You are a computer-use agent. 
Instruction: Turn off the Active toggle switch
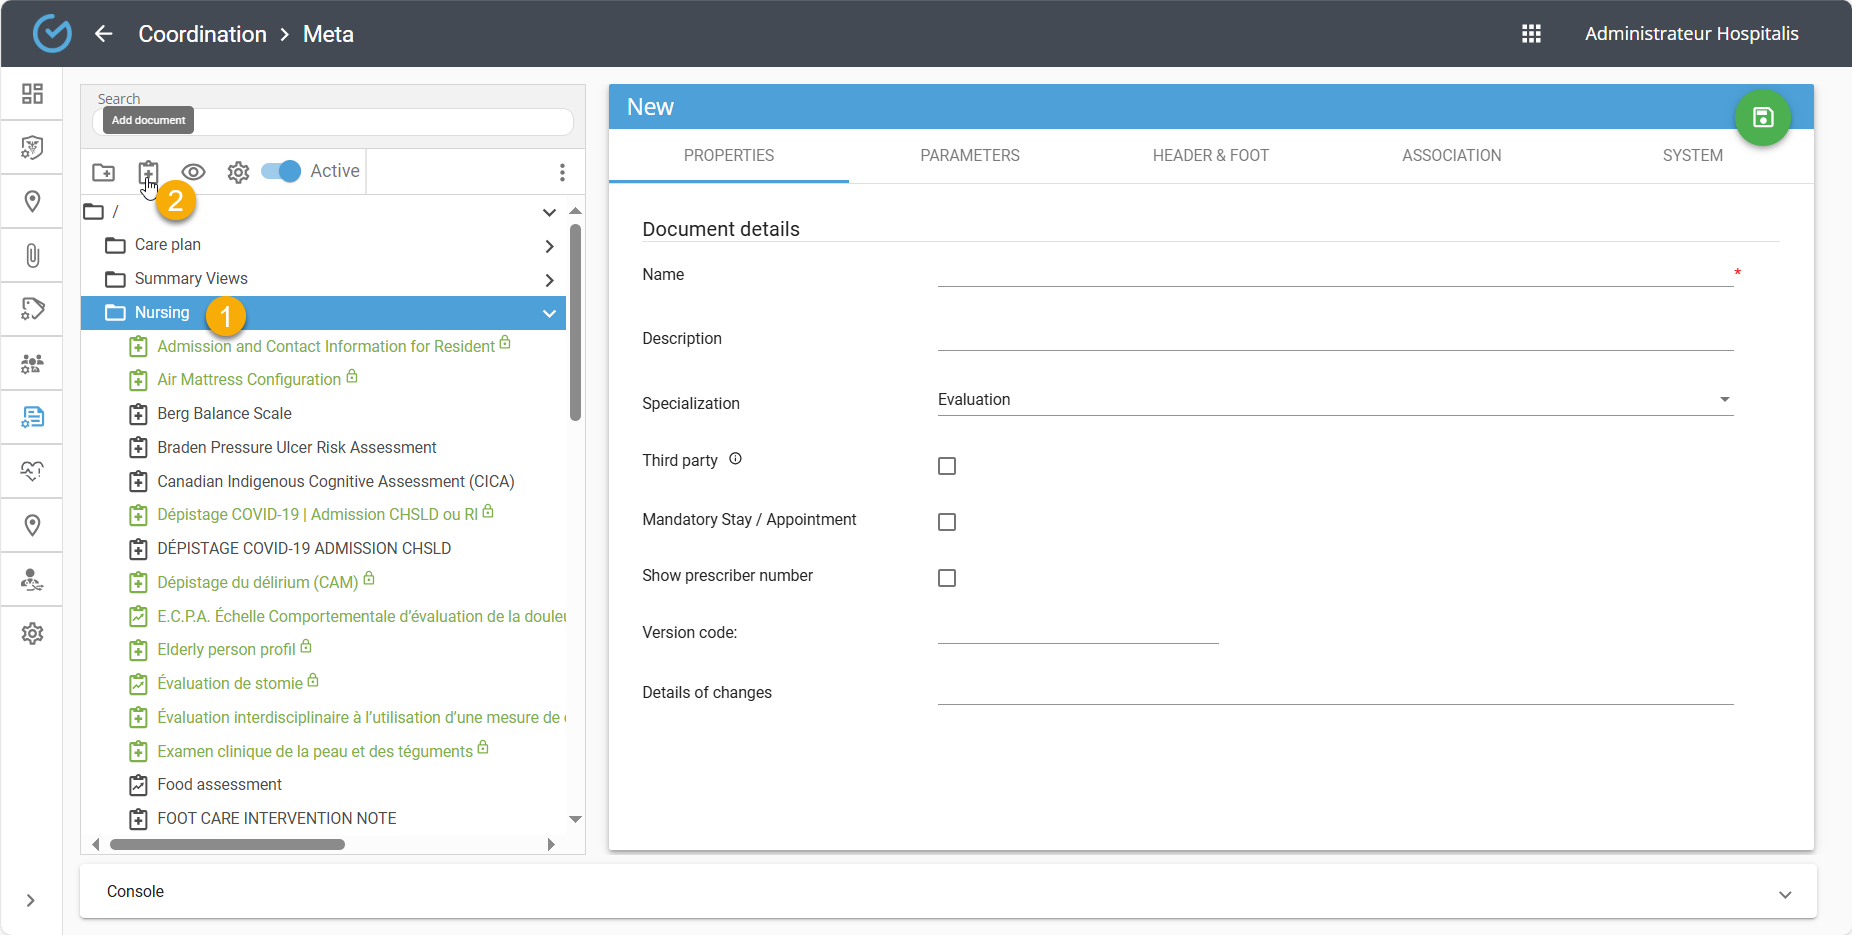[281, 171]
